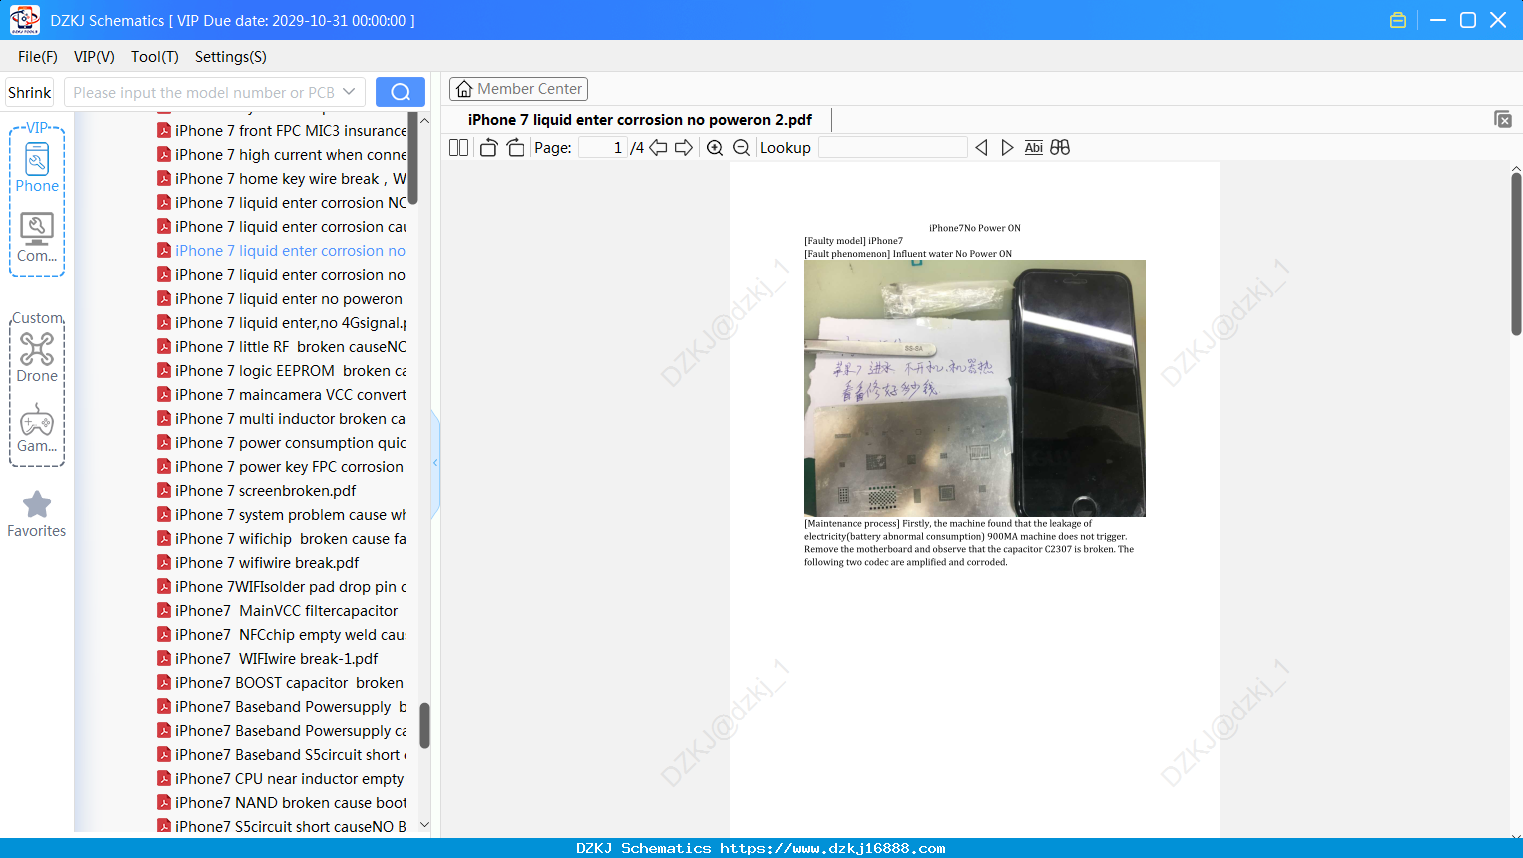
Task: Open iPhone 7 logic EEPROM broken file
Action: [x=290, y=370]
